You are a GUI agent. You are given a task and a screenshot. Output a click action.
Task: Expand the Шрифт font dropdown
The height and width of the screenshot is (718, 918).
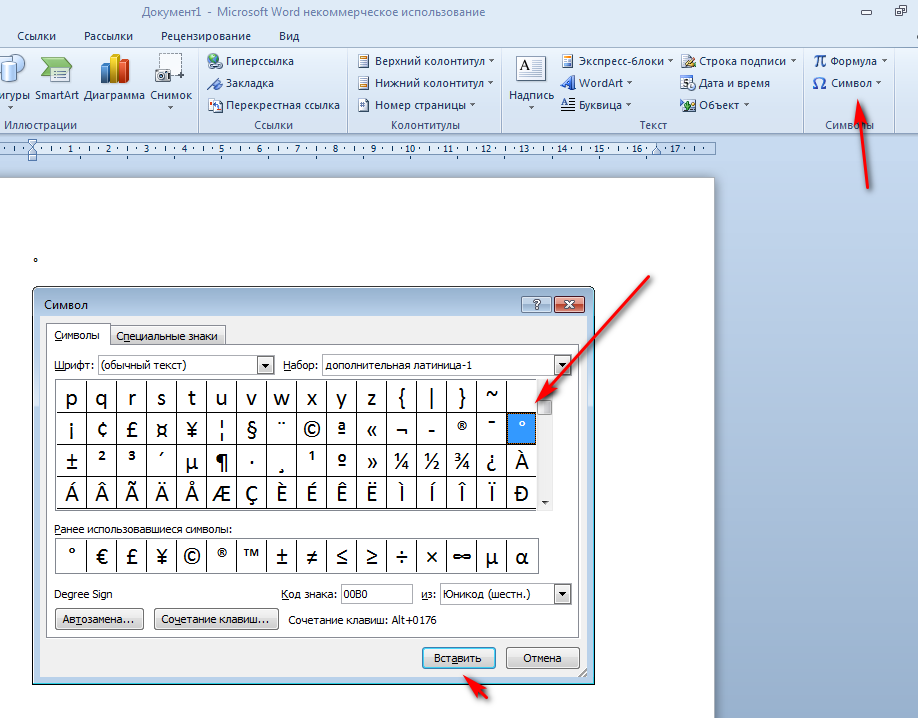pyautogui.click(x=266, y=365)
